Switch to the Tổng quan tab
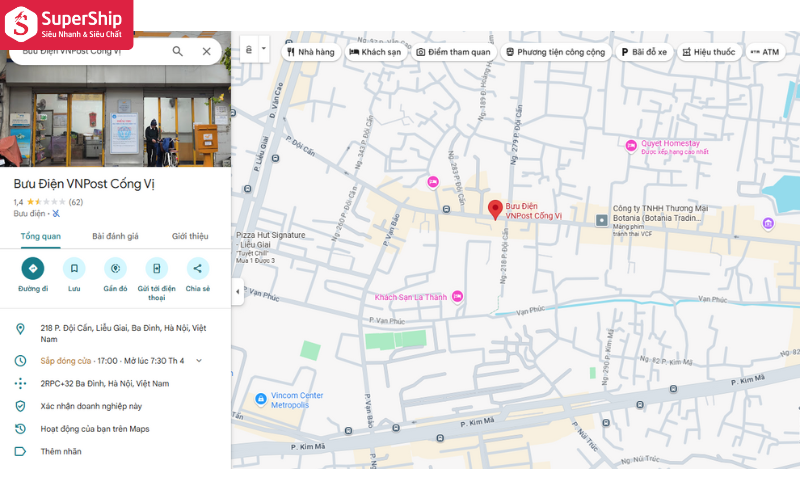The image size is (800, 500). [40, 236]
